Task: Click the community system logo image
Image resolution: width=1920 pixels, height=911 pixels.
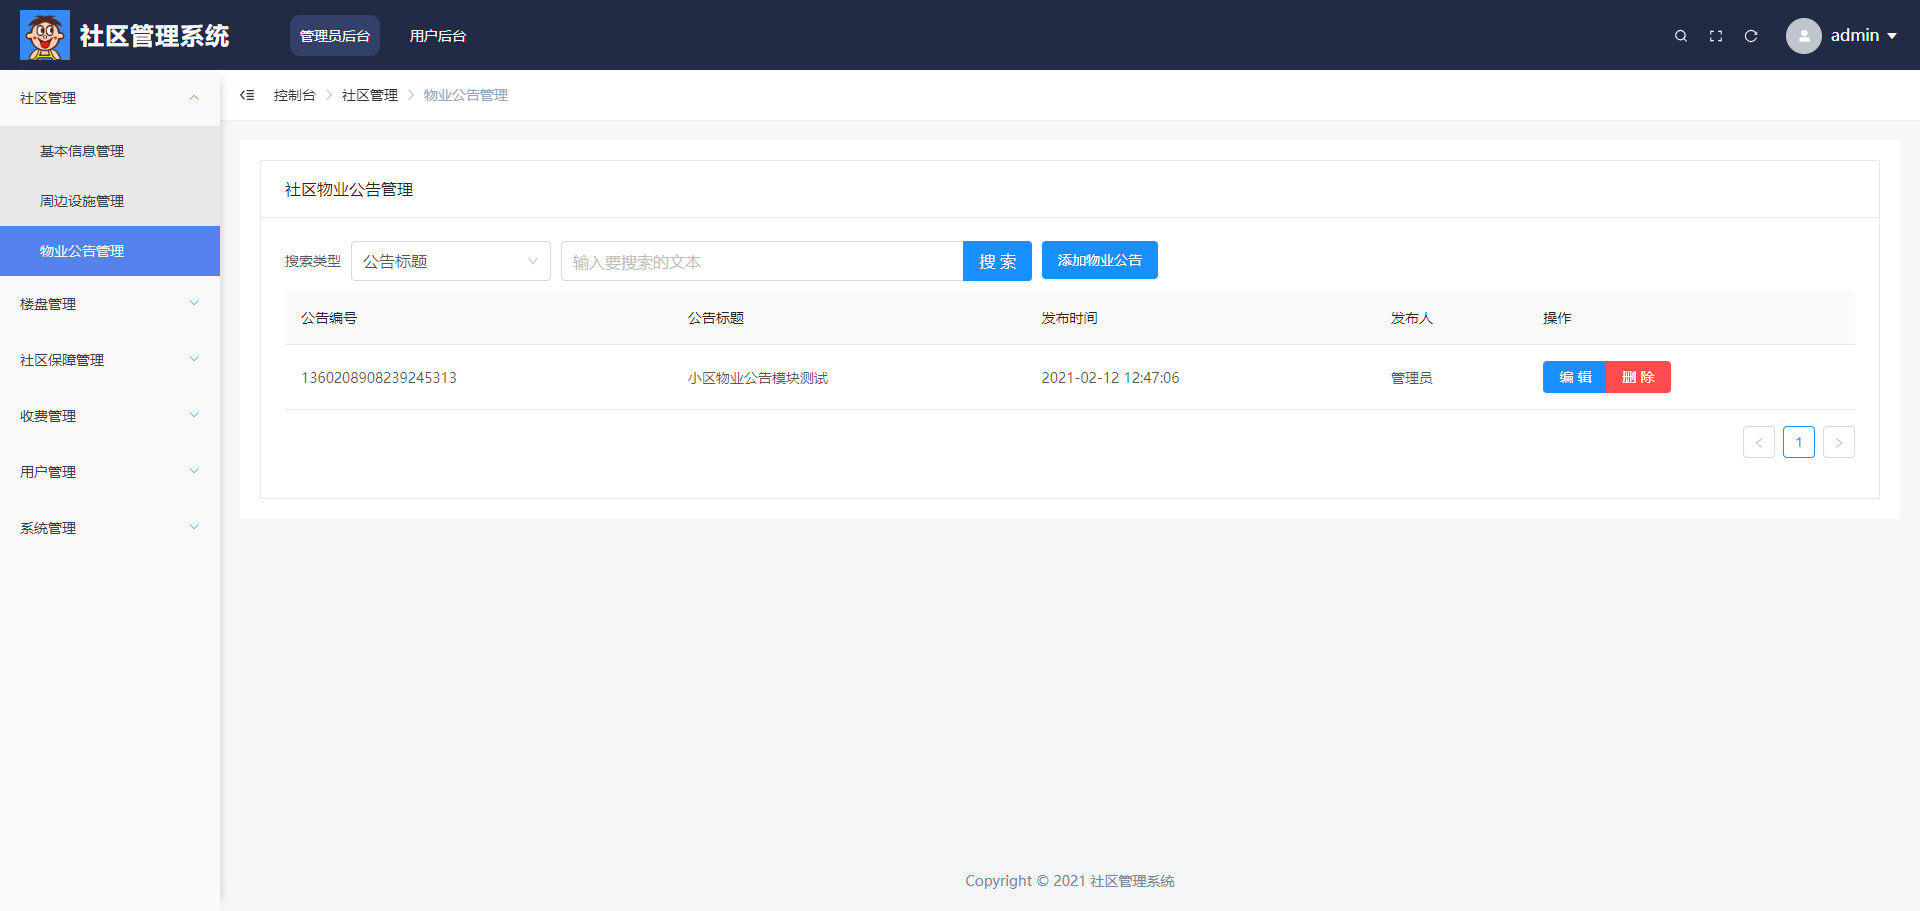Action: [x=45, y=35]
